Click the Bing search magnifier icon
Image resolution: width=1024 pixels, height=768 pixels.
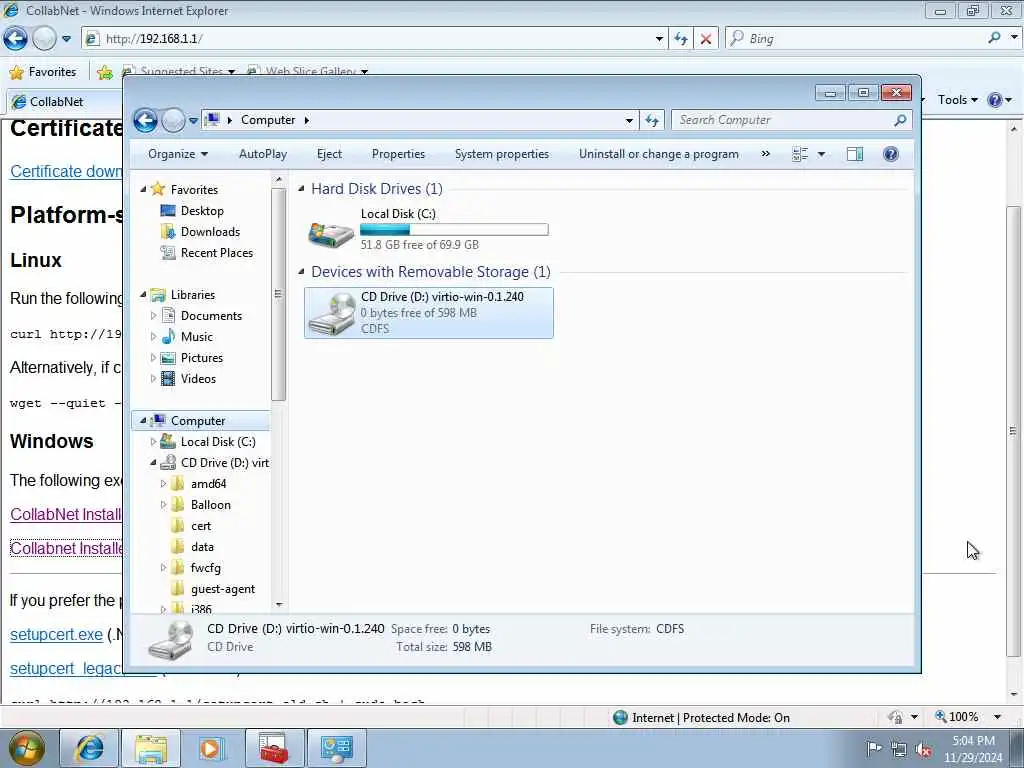coord(994,38)
